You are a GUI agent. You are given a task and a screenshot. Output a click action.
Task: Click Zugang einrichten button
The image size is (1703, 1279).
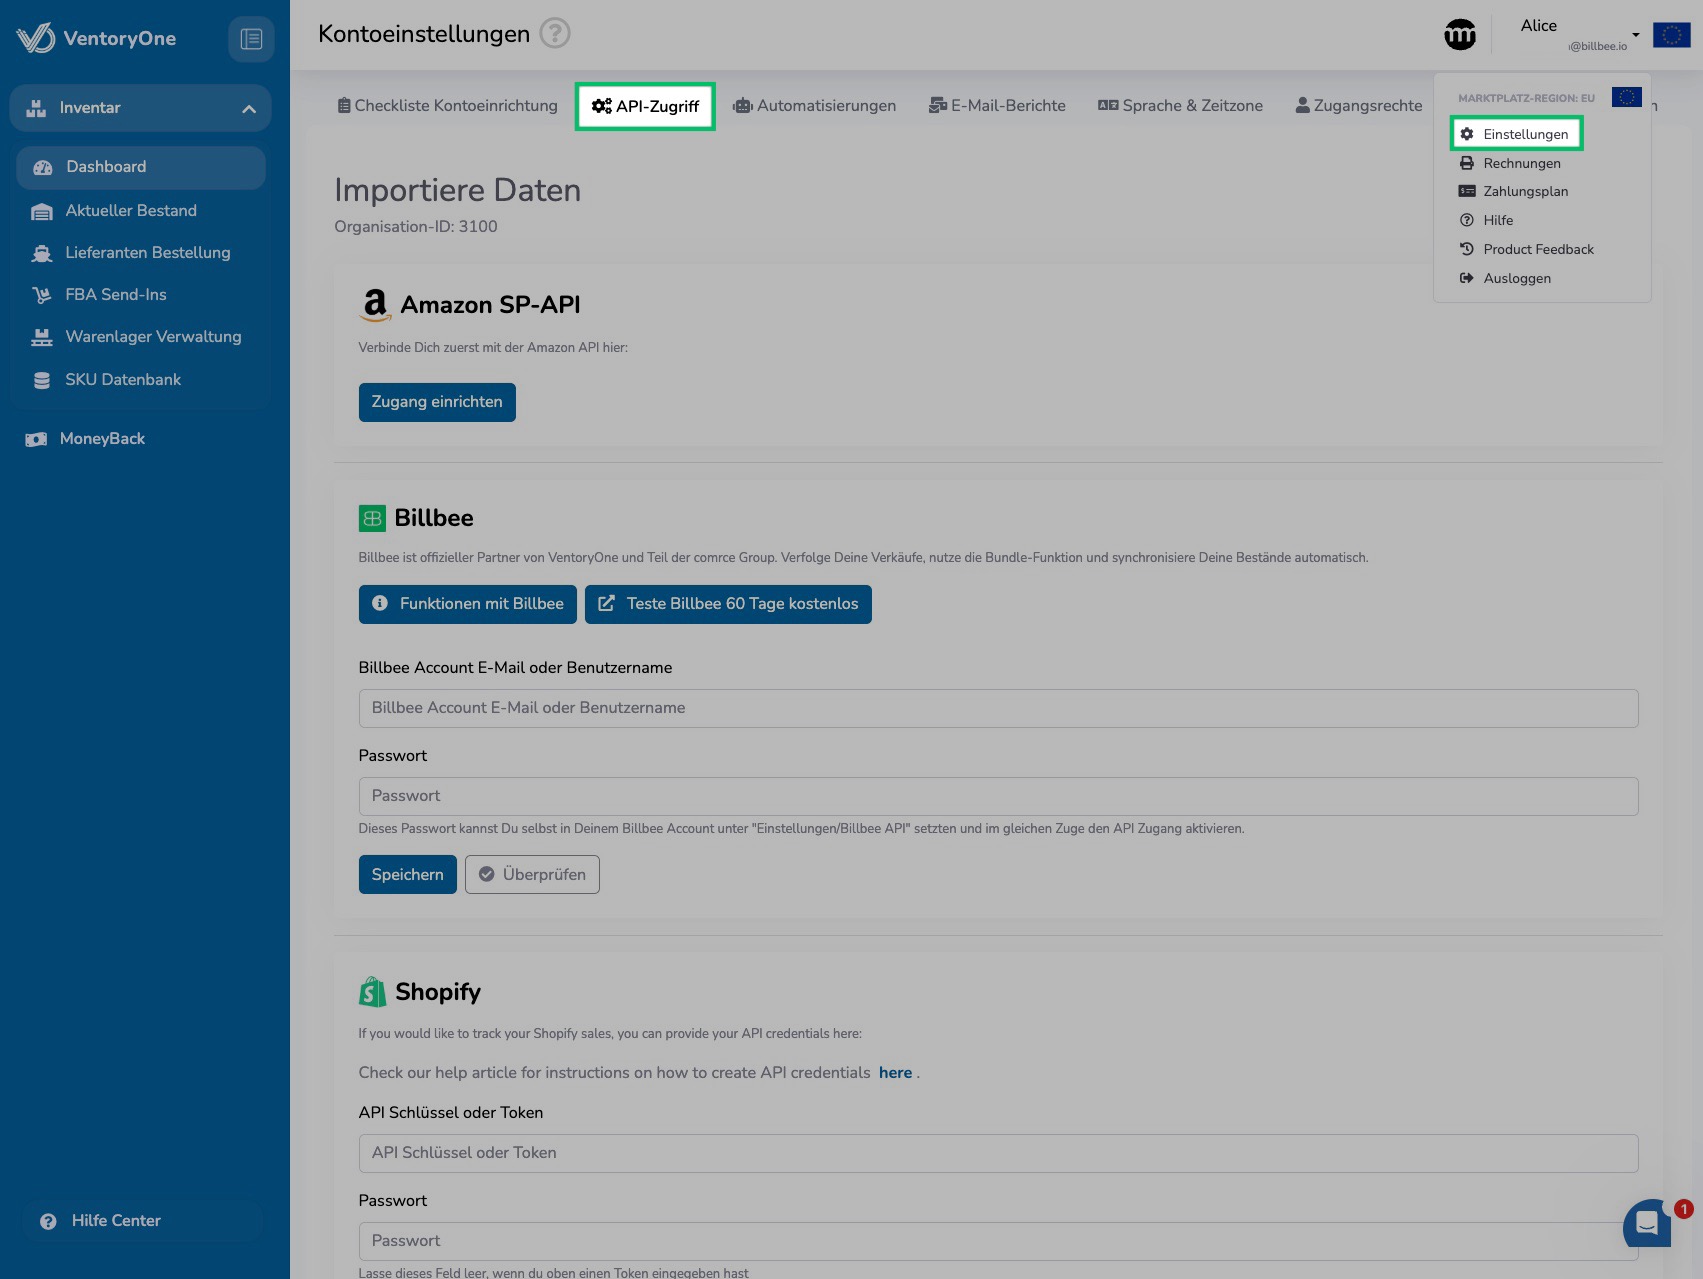[x=437, y=402]
